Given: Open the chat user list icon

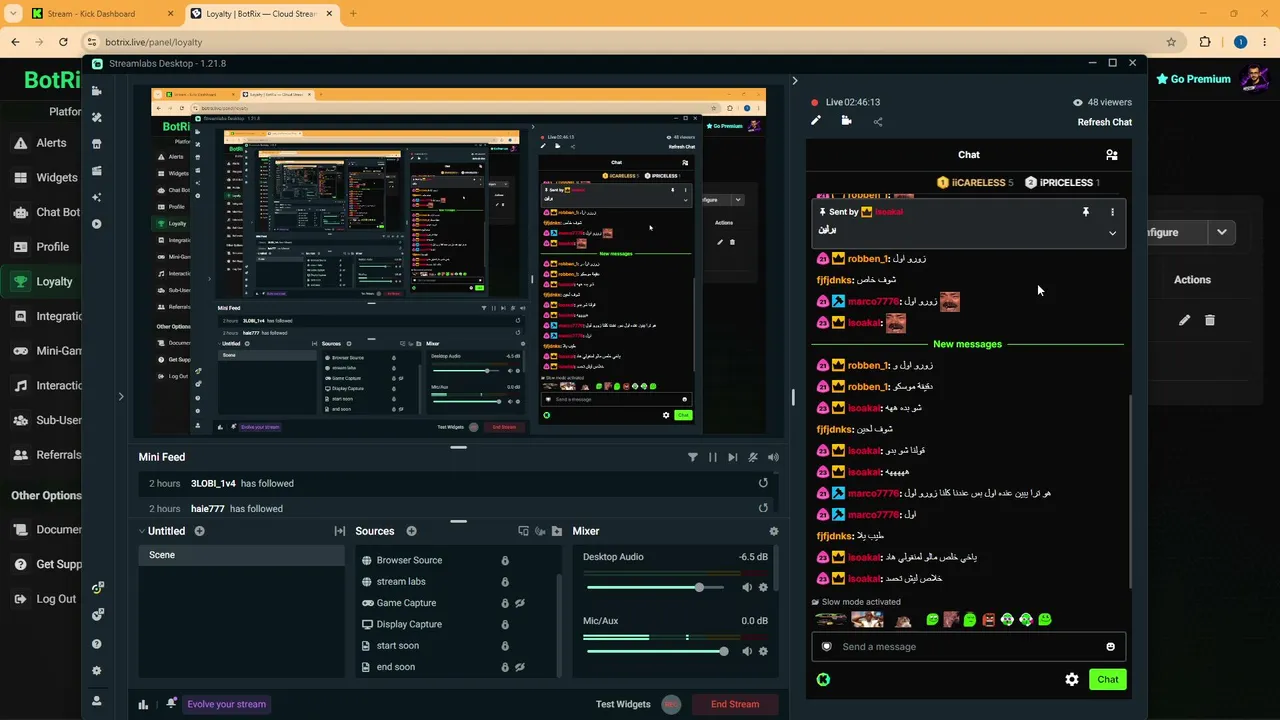Looking at the screenshot, I should (1111, 155).
